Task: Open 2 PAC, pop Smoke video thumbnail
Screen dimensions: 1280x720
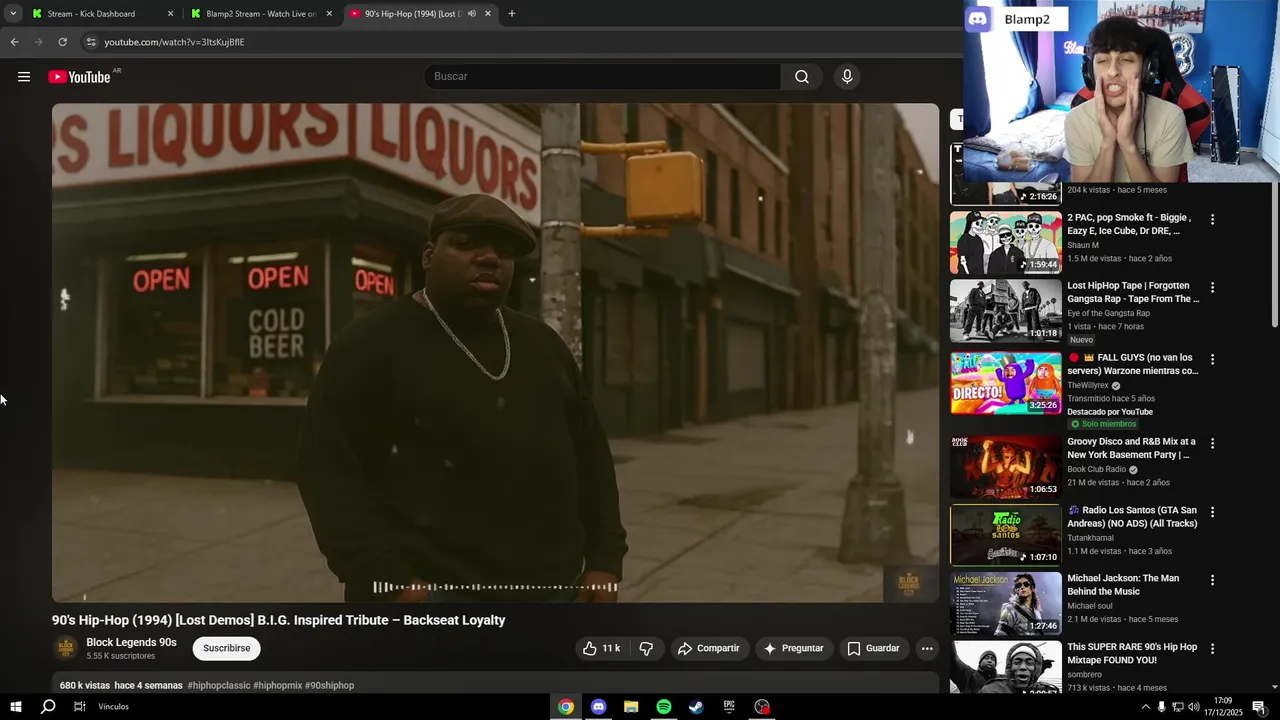Action: click(x=1005, y=242)
